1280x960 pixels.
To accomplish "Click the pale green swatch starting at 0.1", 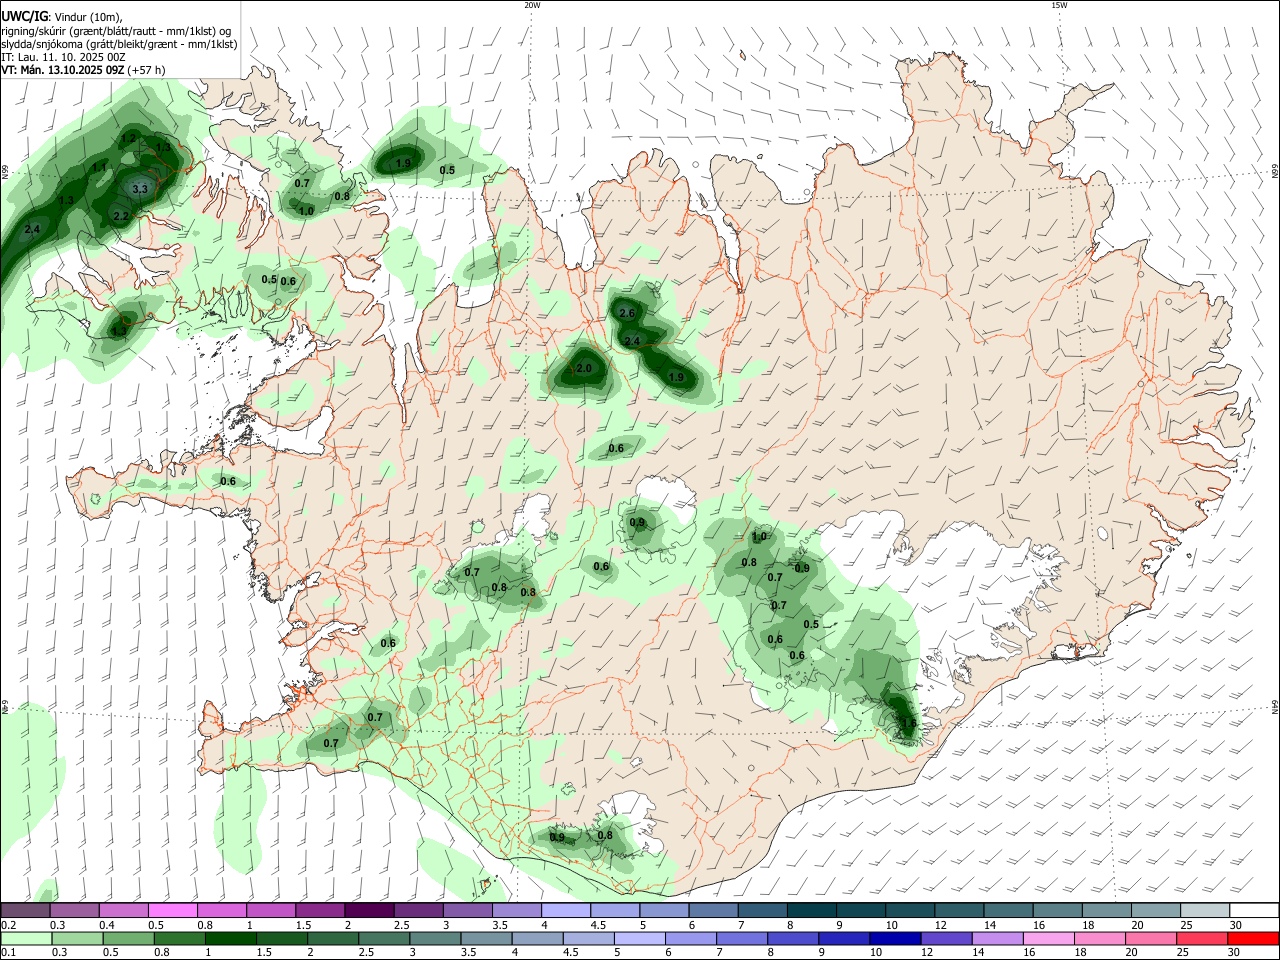I will [25, 938].
